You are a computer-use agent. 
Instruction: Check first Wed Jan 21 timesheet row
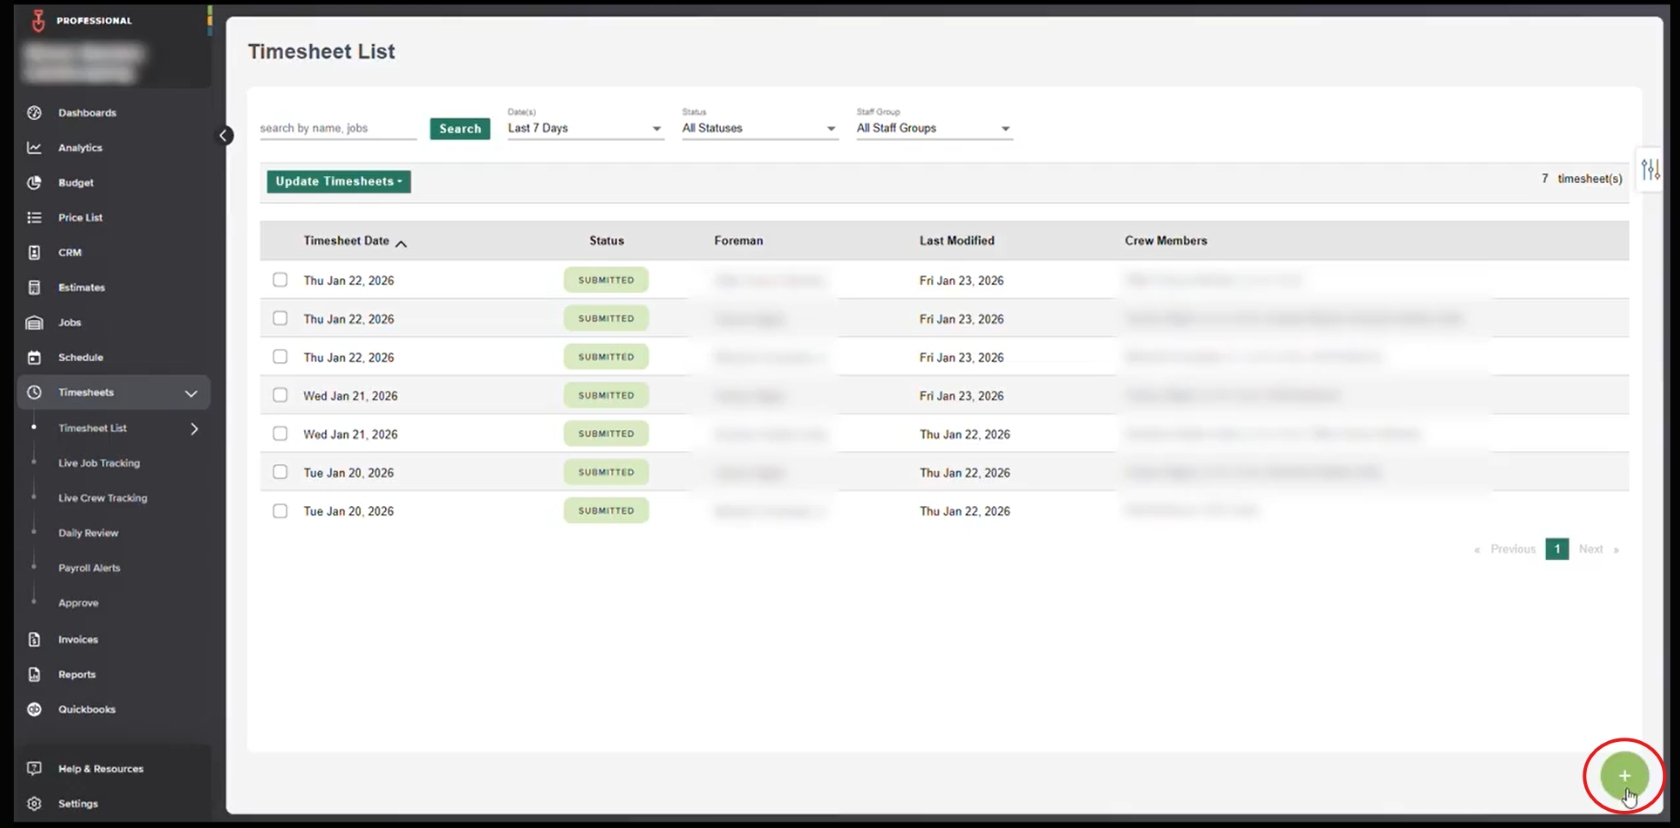280,395
